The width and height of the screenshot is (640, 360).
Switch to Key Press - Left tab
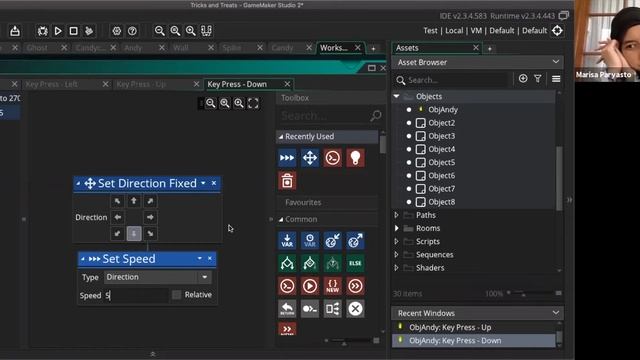51,84
